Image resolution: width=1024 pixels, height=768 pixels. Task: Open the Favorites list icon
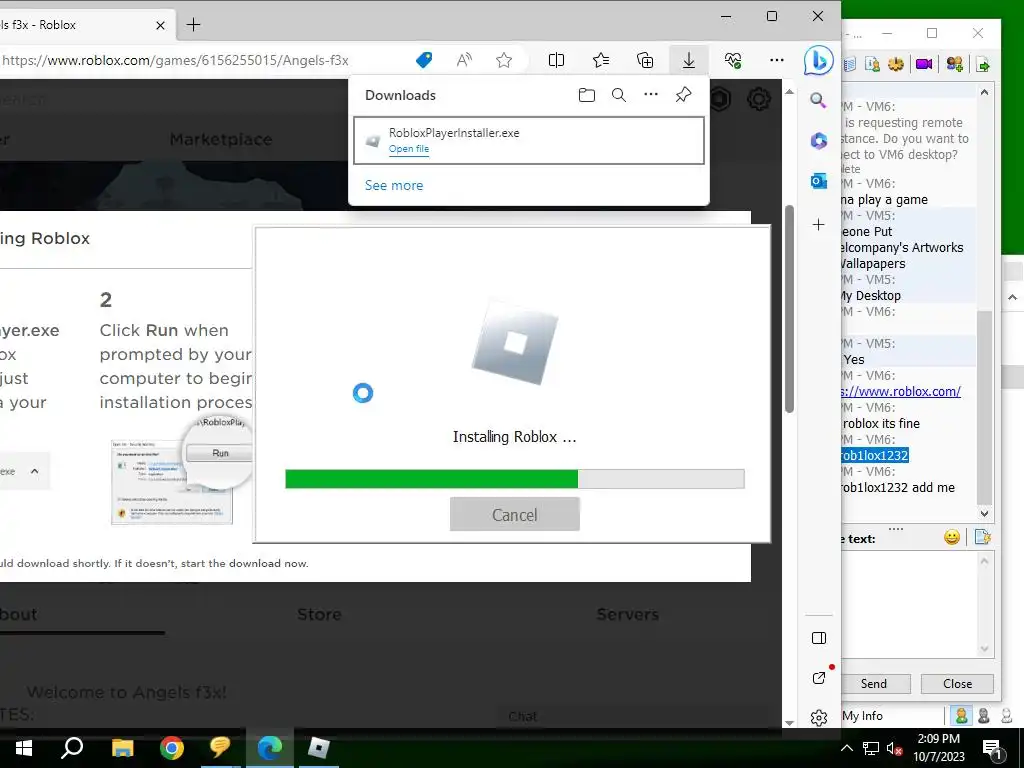(x=601, y=60)
